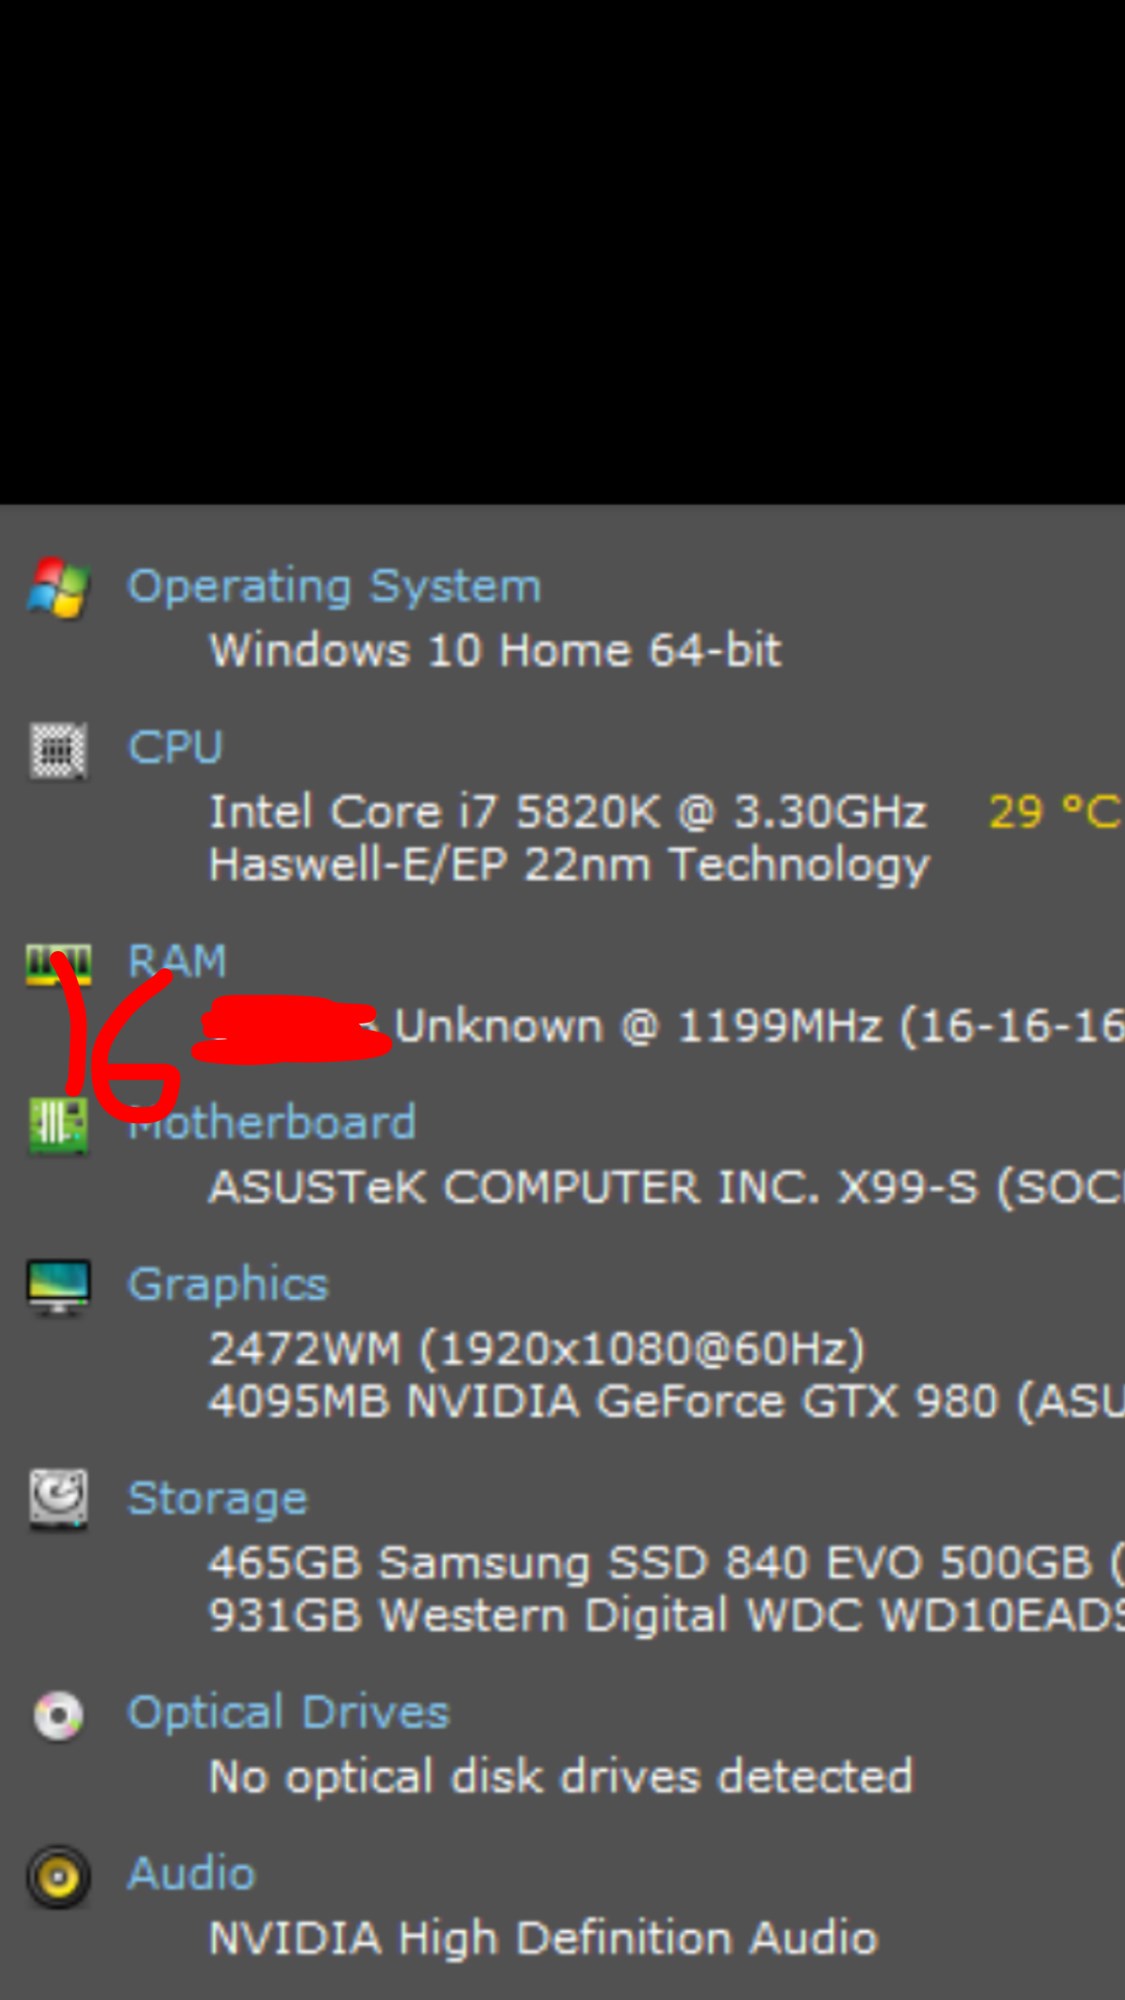Open the Motherboard section heading
Viewport: 1125px width, 2000px height.
[272, 1122]
